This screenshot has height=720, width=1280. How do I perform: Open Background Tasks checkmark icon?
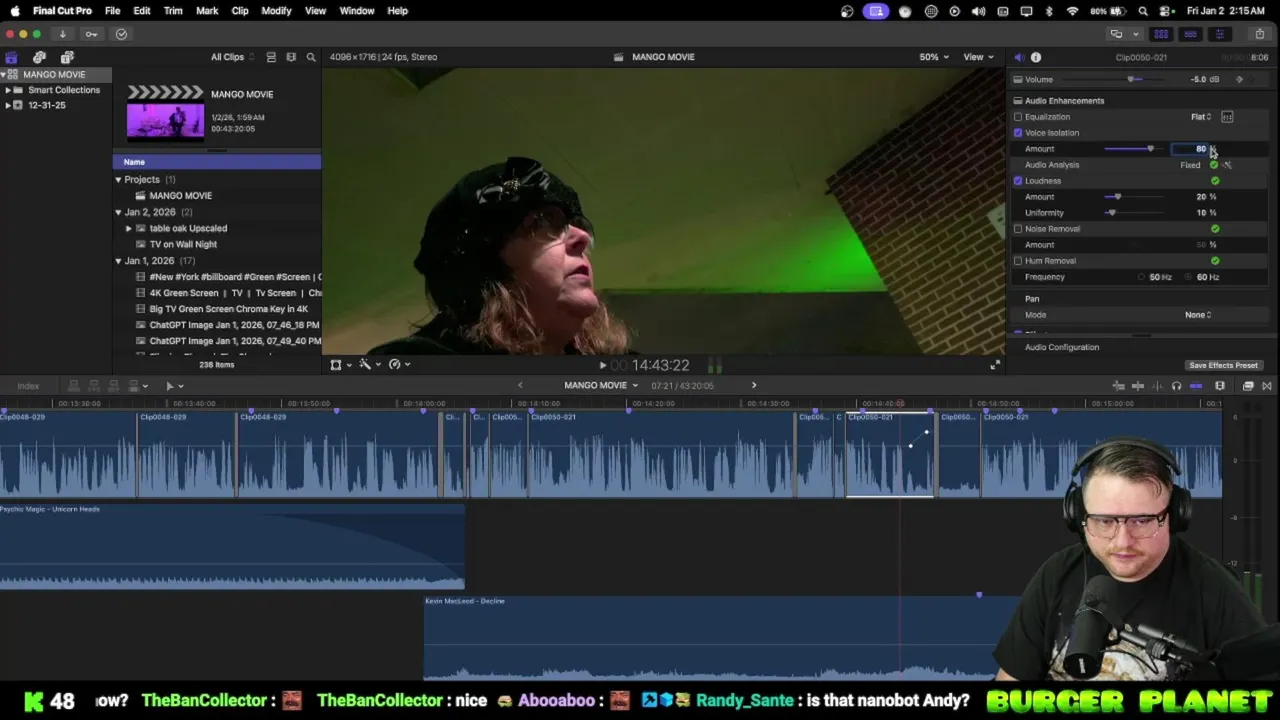[121, 34]
